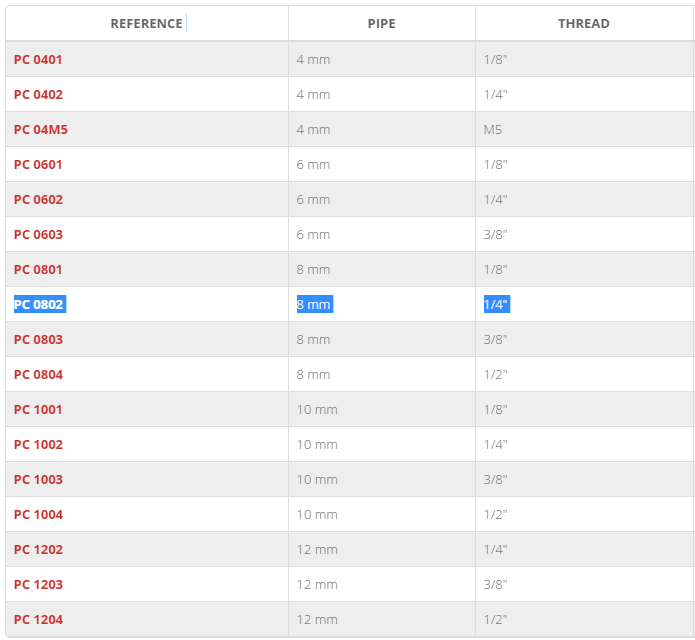The image size is (695, 640).
Task: Open the PC 0603 product reference
Action: coord(39,234)
